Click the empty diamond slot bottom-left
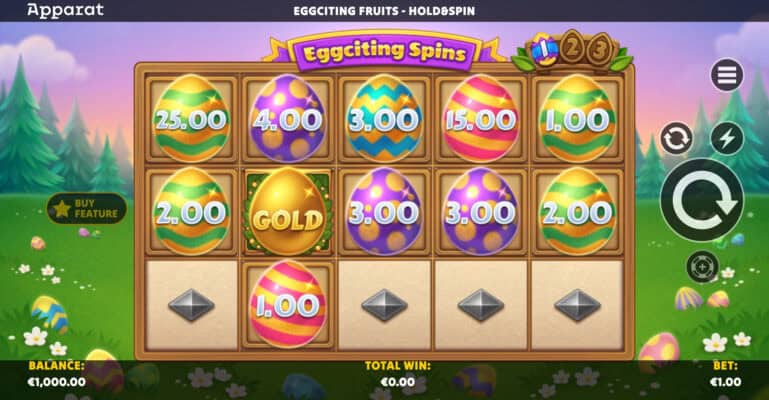Viewport: 769px width, 400px height. click(191, 305)
